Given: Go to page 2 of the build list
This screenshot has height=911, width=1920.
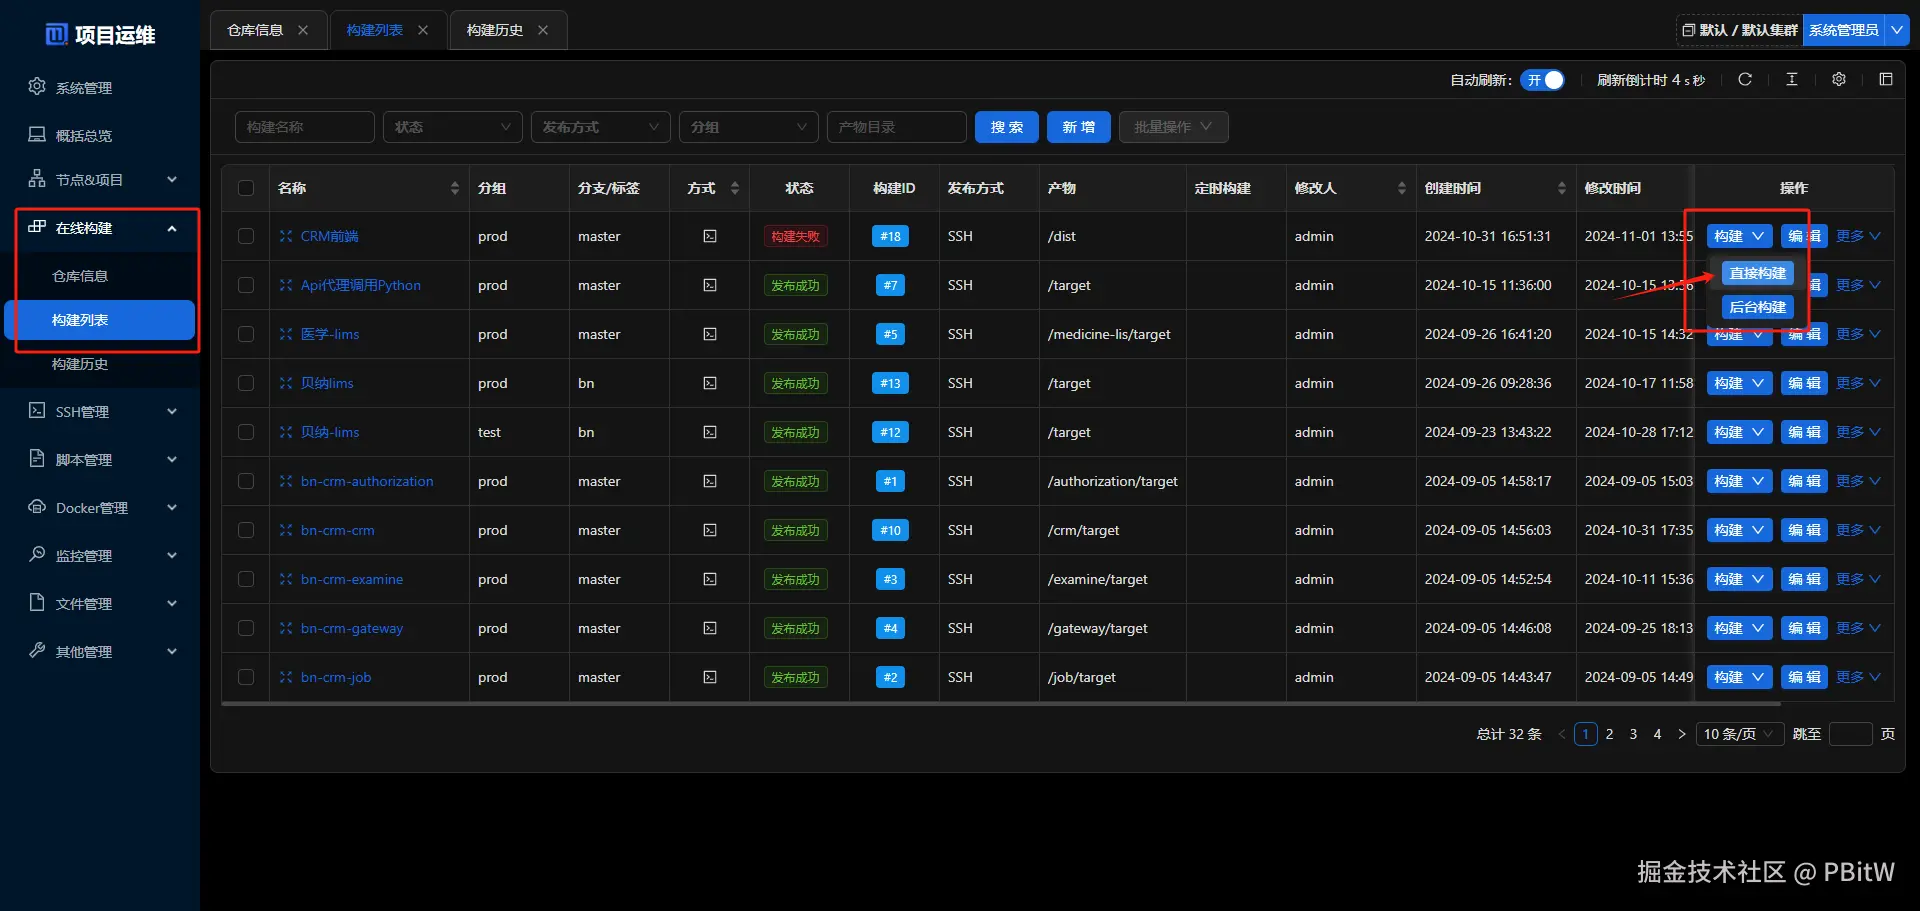Looking at the screenshot, I should coord(1609,734).
